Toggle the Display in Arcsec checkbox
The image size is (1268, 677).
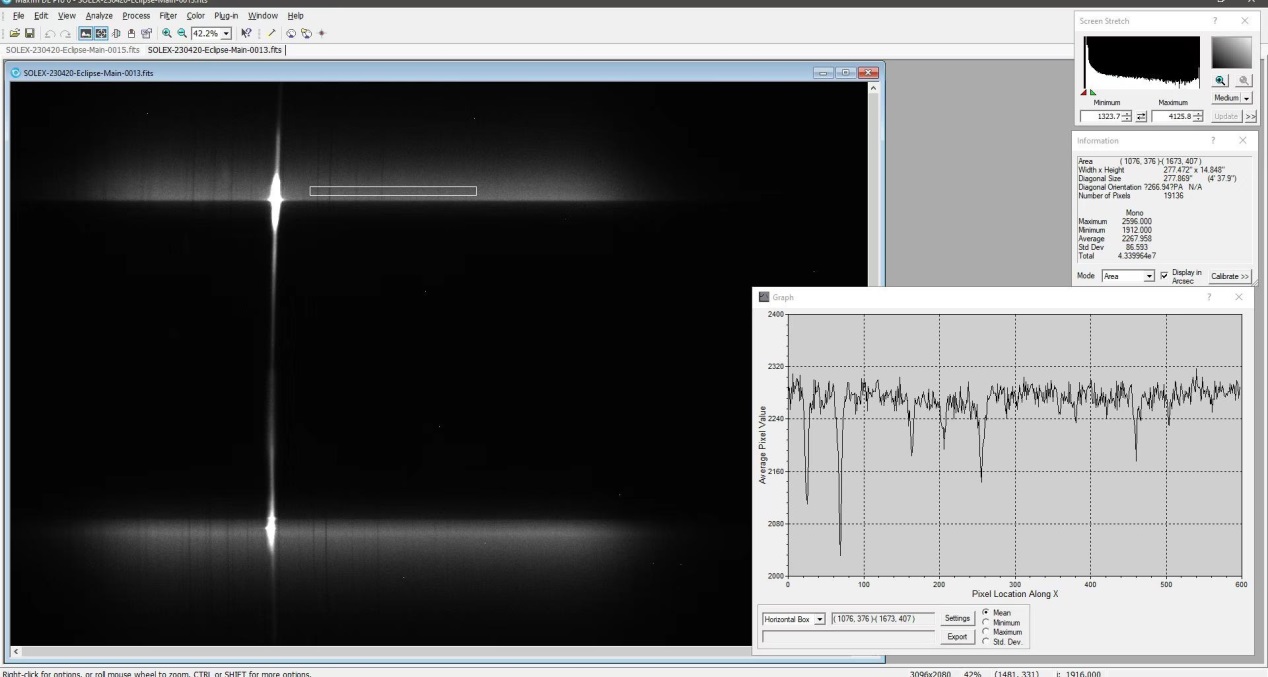(x=1164, y=275)
